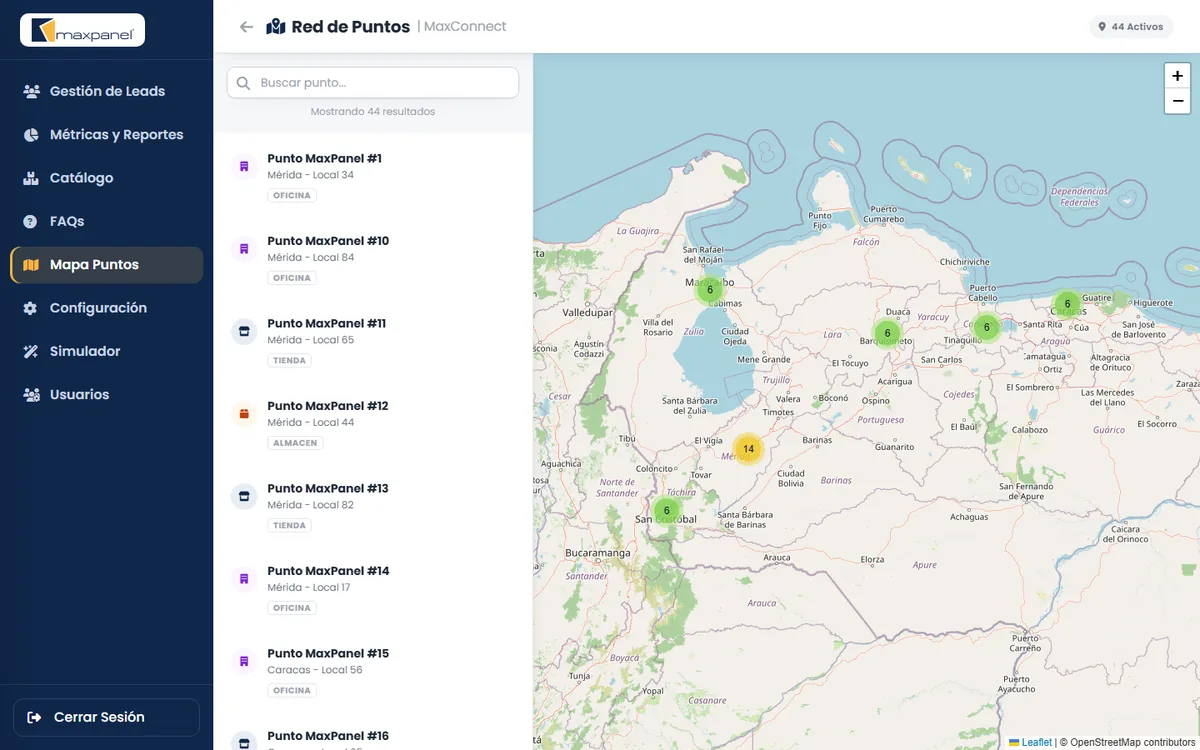This screenshot has width=1200, height=750.
Task: Select Punto MaxPanel #15 entry
Action: click(373, 671)
